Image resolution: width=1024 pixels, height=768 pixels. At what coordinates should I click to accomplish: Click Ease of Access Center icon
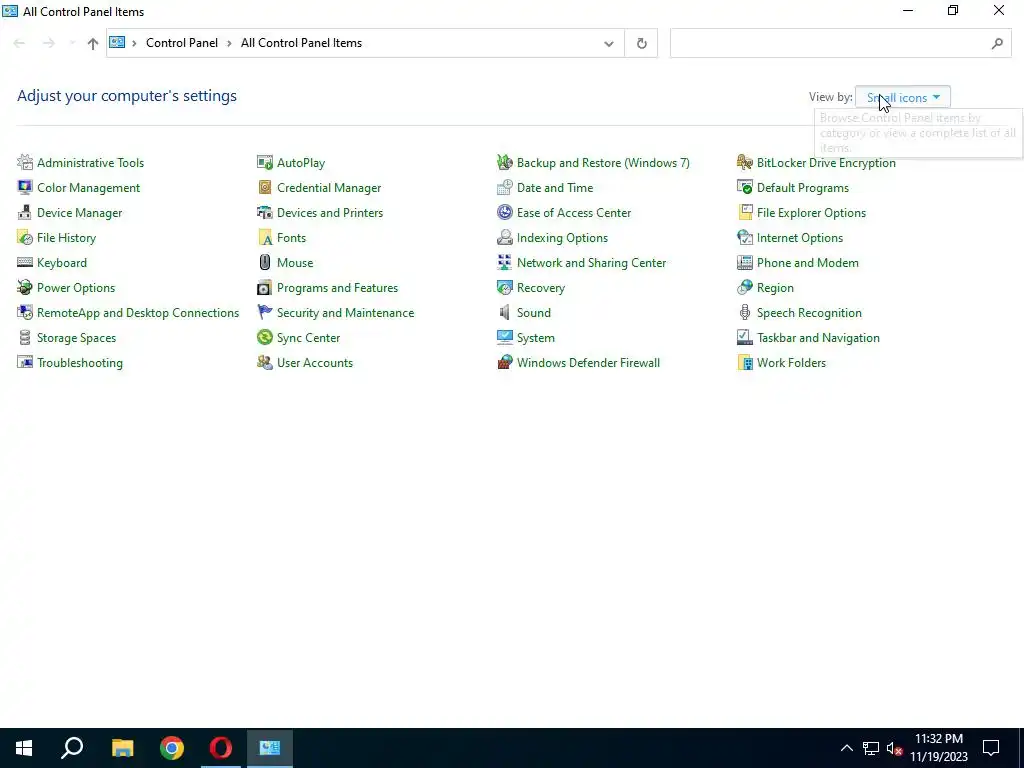point(505,212)
